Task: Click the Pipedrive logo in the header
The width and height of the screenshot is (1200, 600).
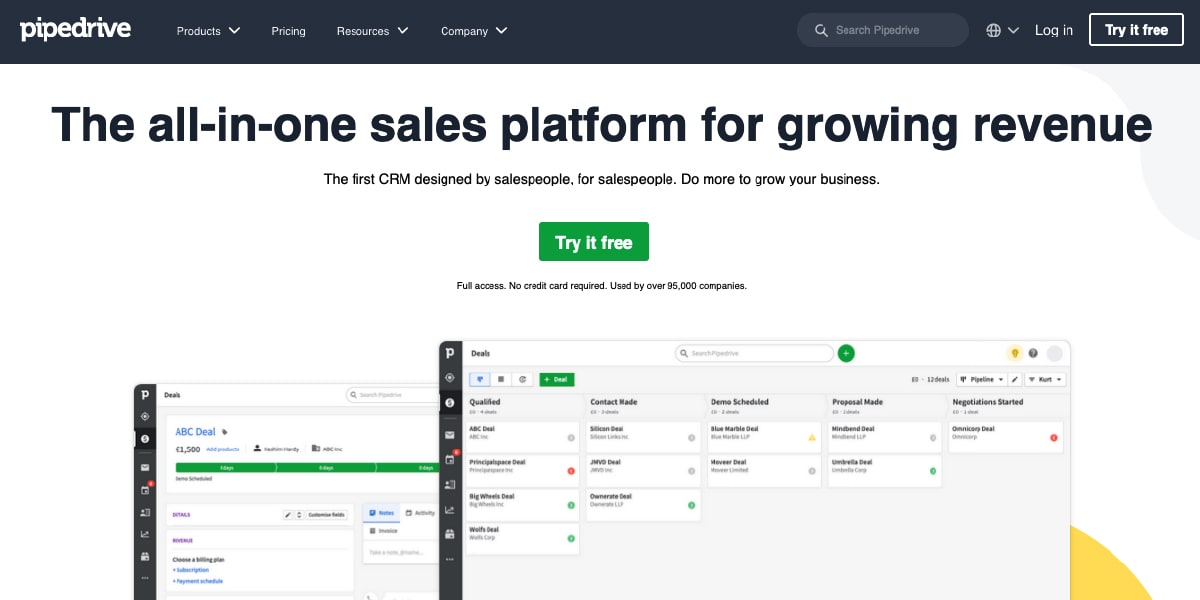Action: [76, 30]
